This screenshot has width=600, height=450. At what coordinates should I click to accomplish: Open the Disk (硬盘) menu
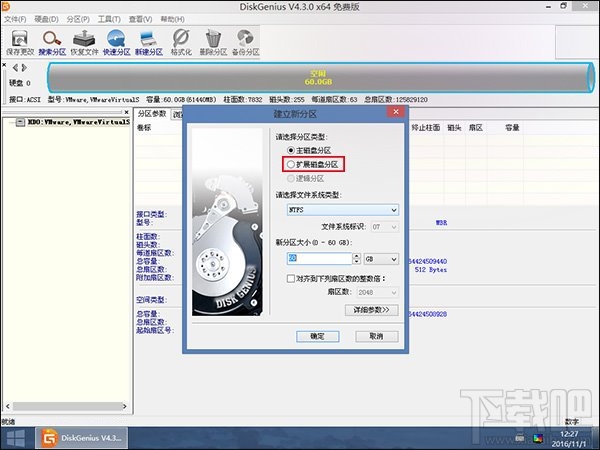point(46,19)
